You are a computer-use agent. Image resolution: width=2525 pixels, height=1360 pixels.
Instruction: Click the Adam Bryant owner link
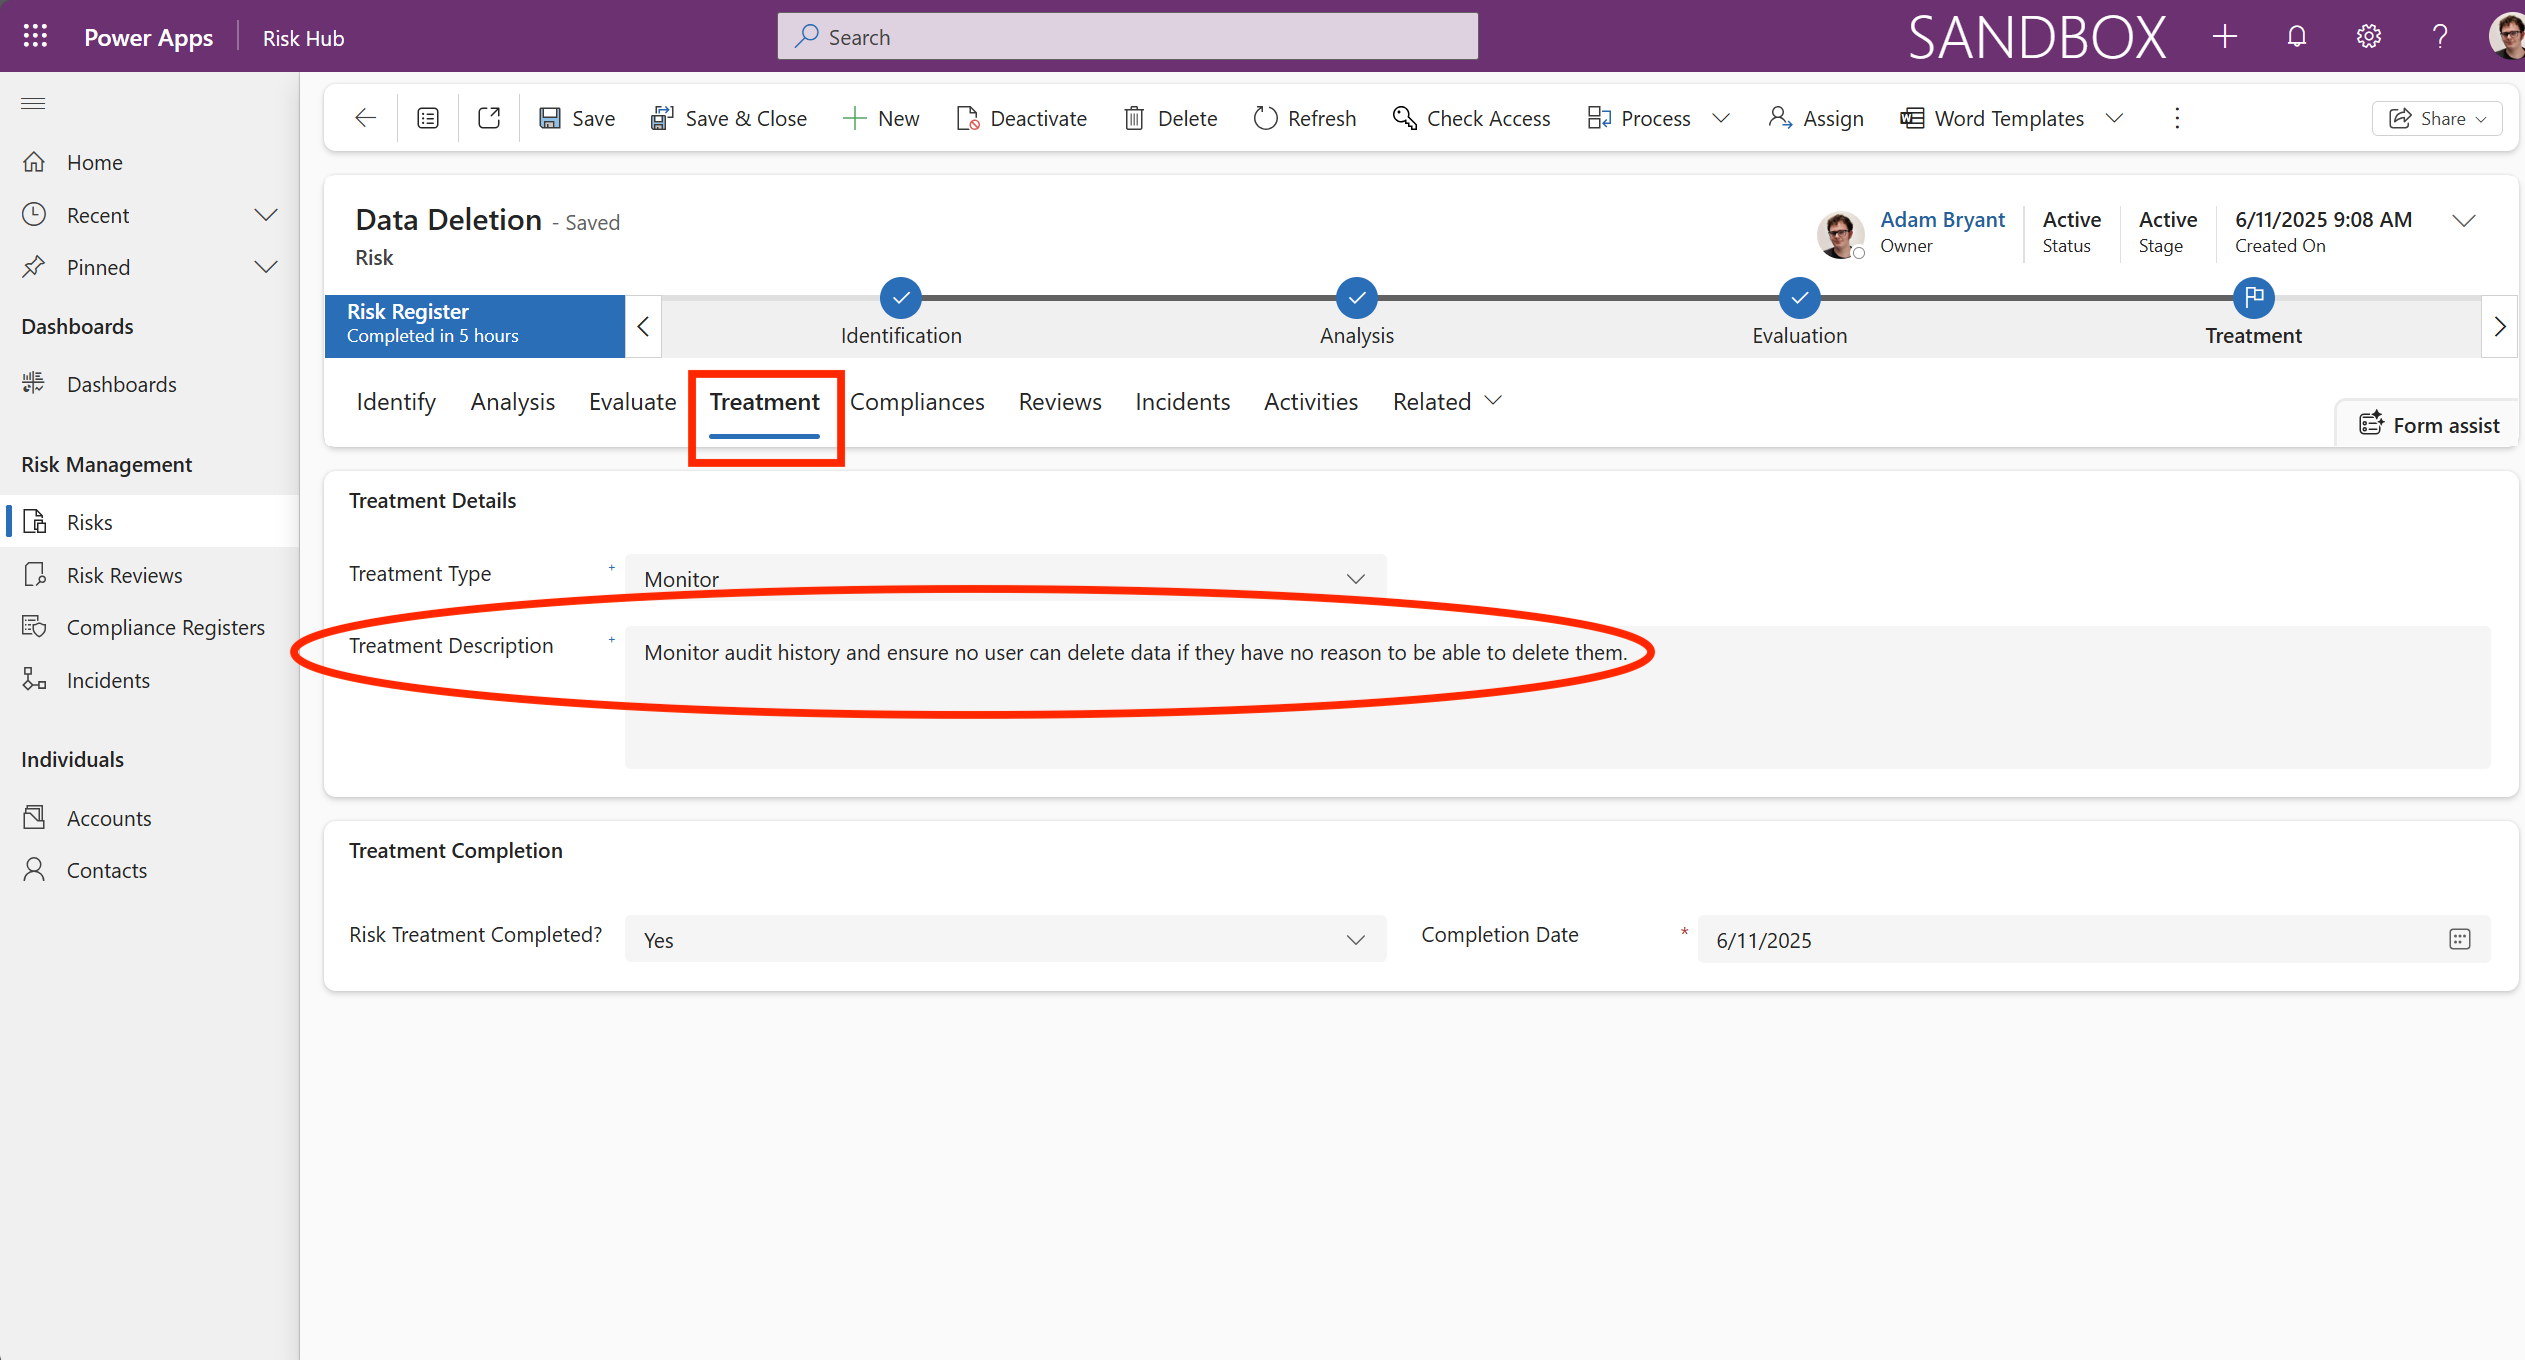tap(1942, 219)
